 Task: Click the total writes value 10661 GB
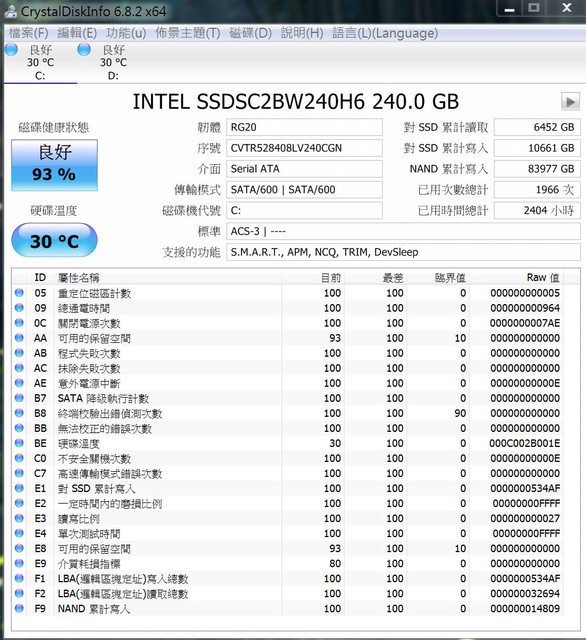coord(537,148)
